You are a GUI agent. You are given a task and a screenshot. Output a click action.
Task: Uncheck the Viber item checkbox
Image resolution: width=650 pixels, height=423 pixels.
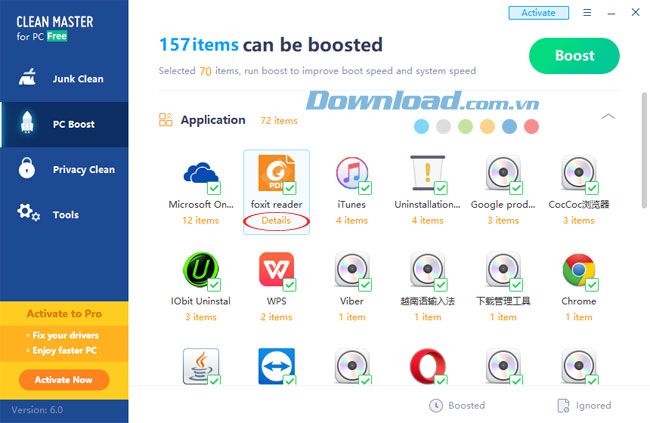(x=365, y=284)
